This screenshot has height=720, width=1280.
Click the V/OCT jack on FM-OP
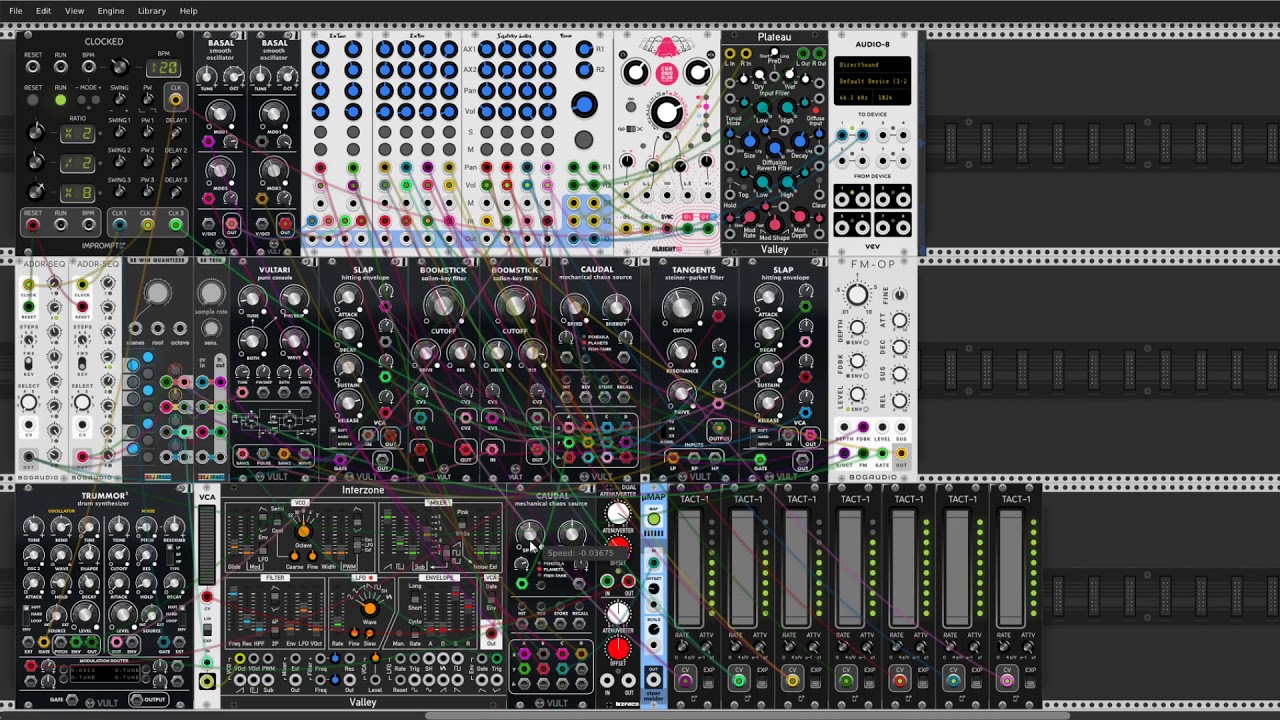(x=844, y=455)
